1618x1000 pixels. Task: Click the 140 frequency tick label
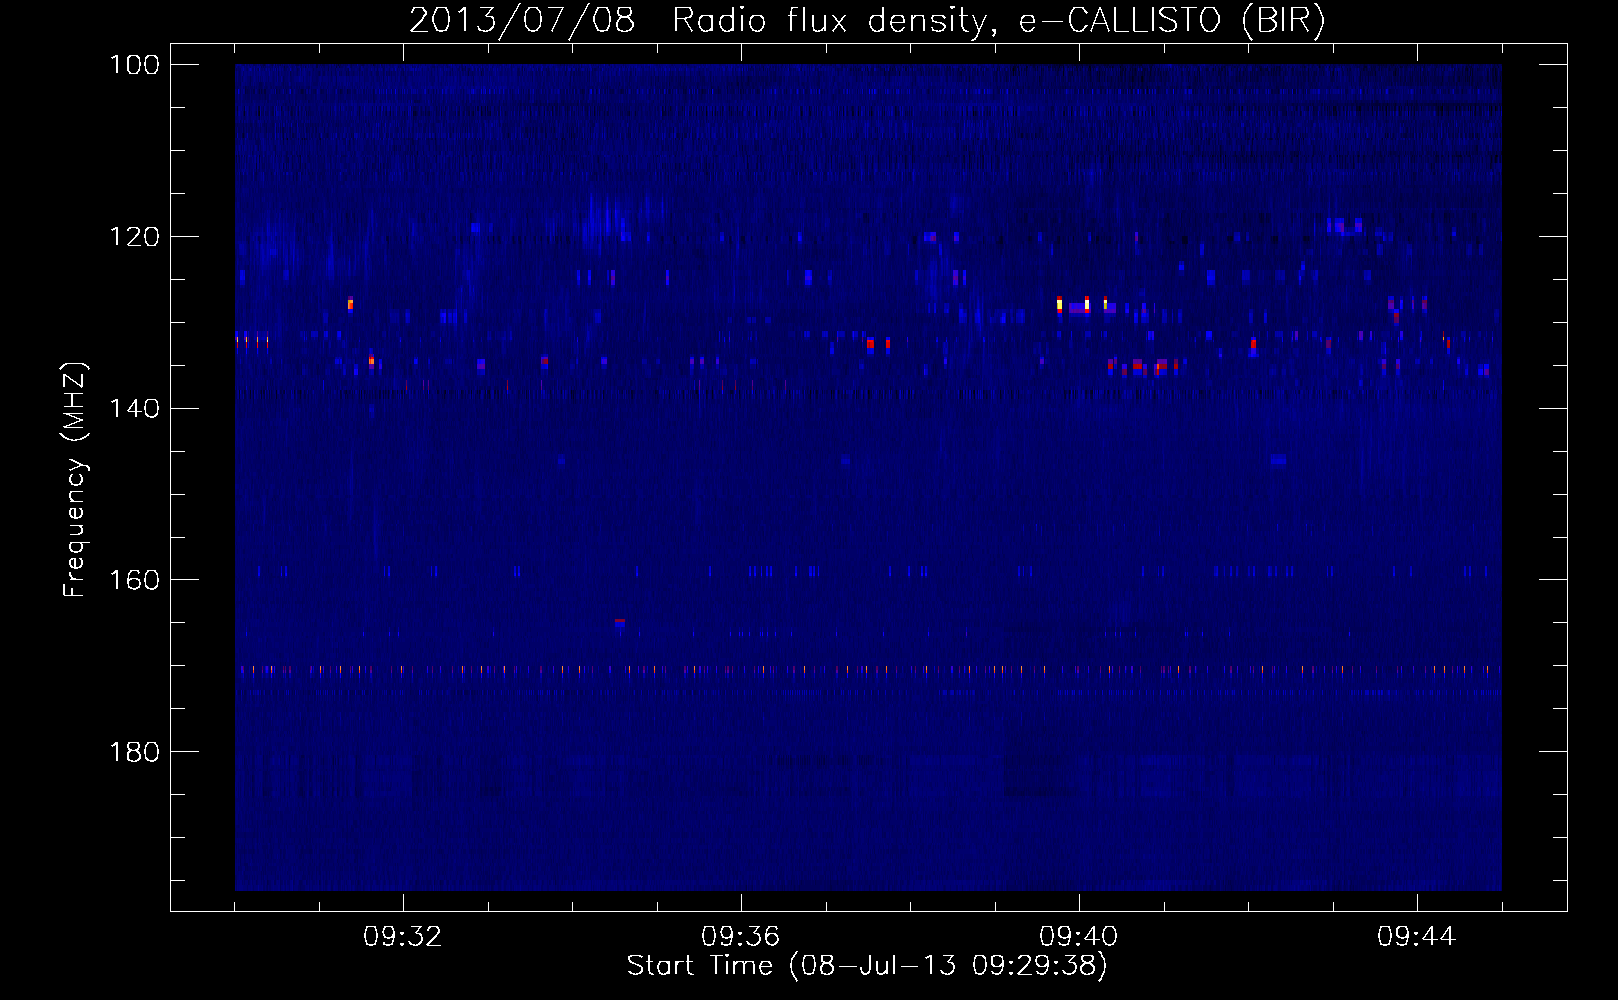(x=135, y=408)
